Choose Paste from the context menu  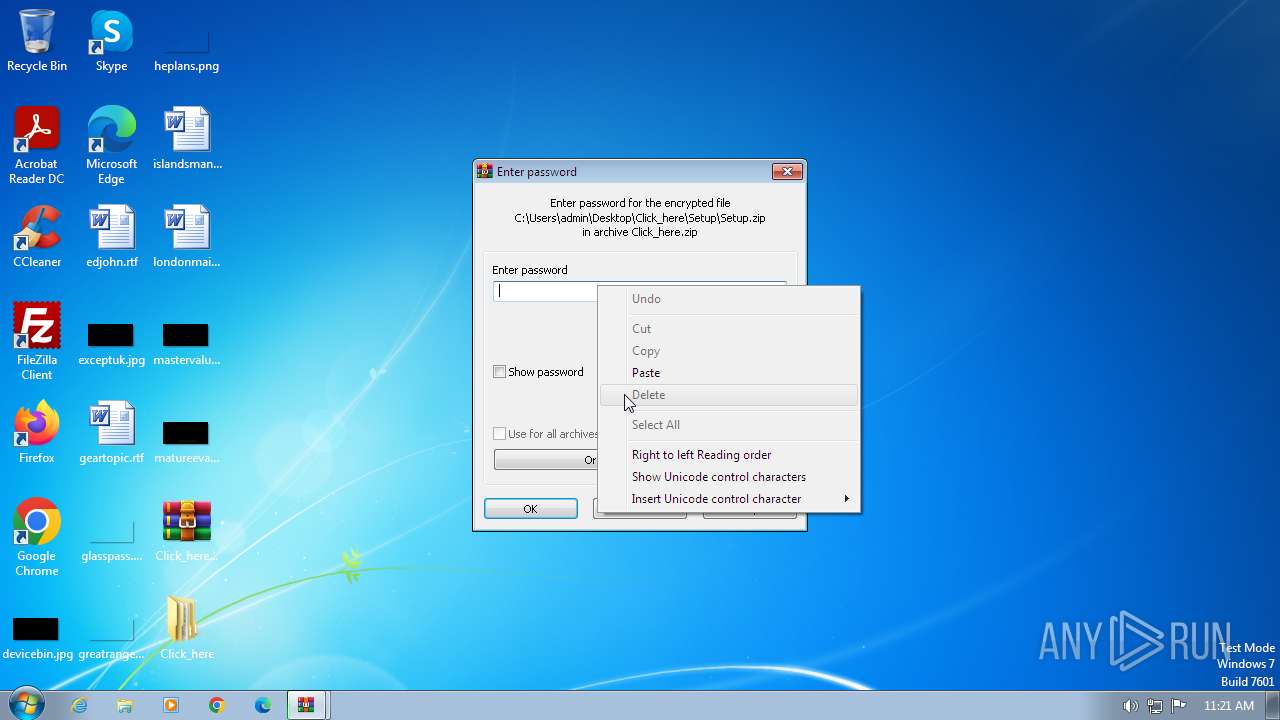[730, 373]
